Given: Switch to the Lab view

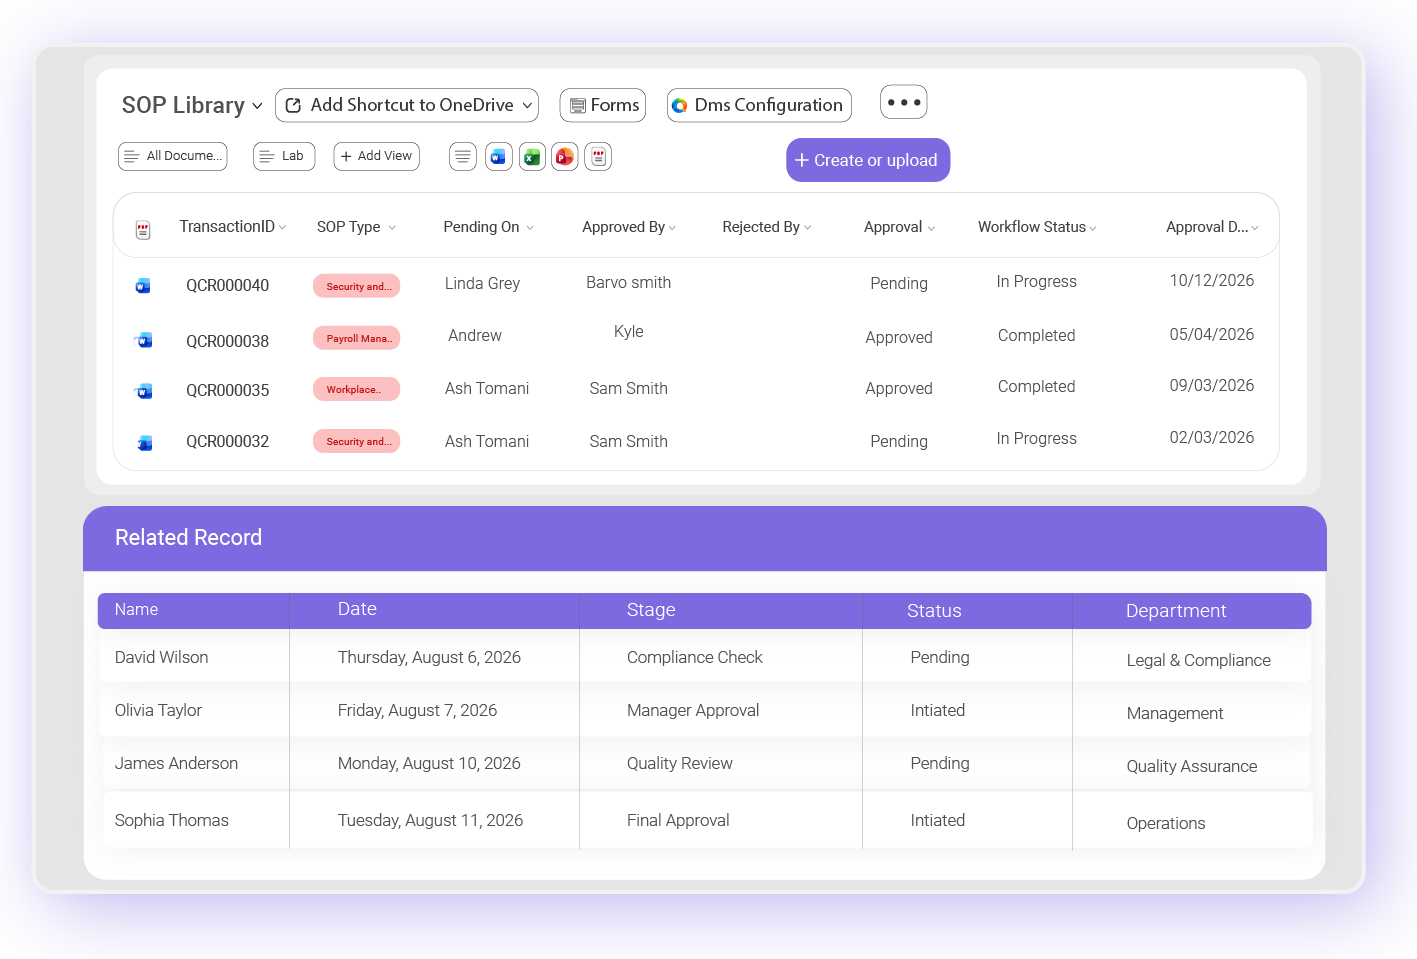Looking at the screenshot, I should pos(284,156).
